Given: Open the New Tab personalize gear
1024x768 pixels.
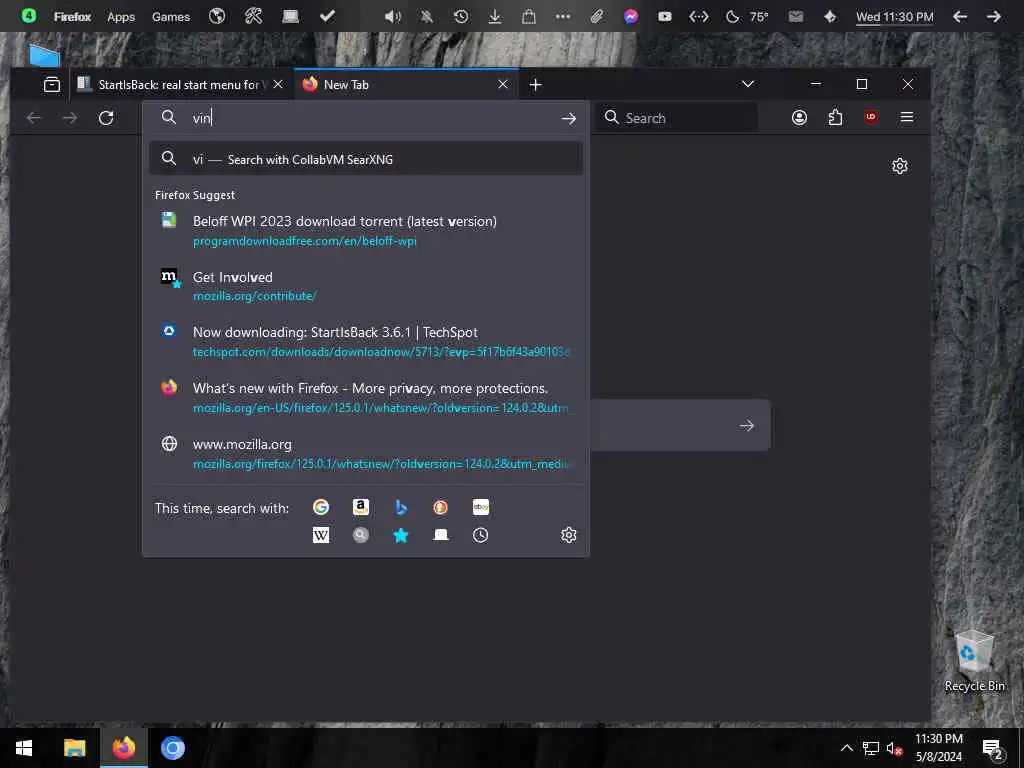Looking at the screenshot, I should [900, 166].
